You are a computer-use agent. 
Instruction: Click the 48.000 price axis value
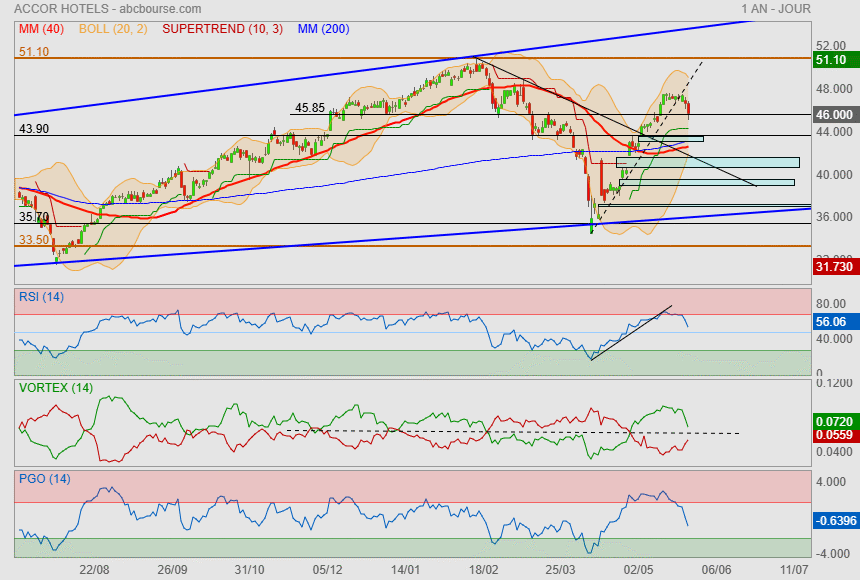tap(834, 89)
